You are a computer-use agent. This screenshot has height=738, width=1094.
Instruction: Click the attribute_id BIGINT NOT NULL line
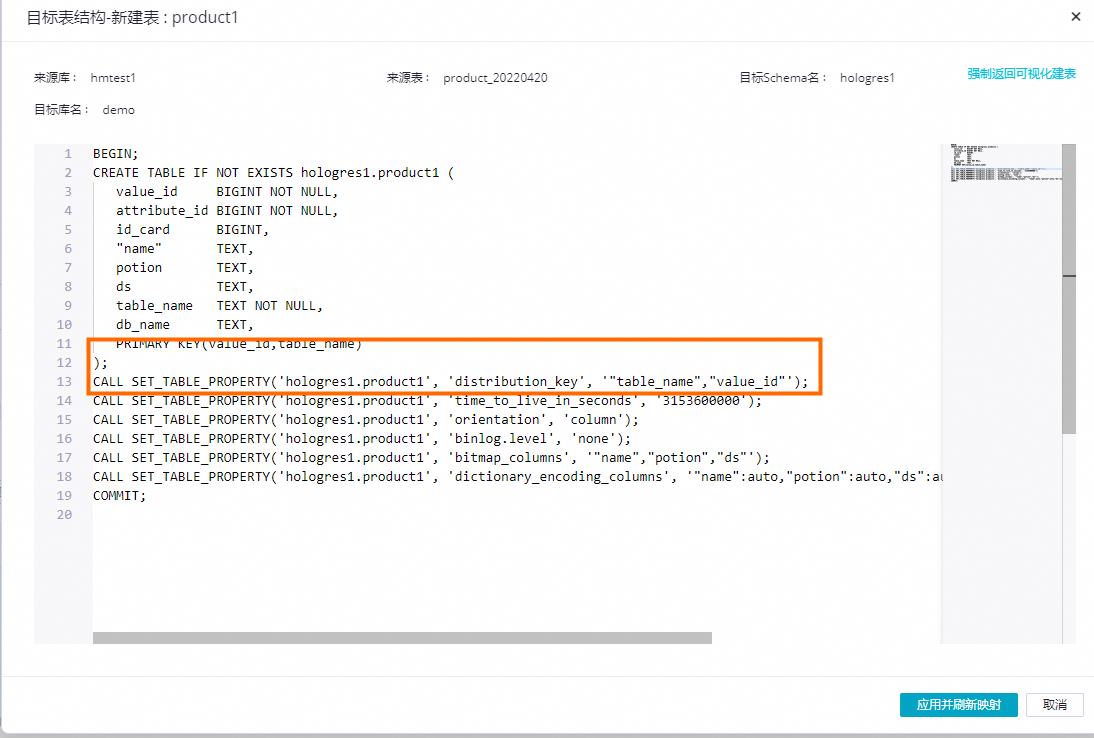(227, 211)
